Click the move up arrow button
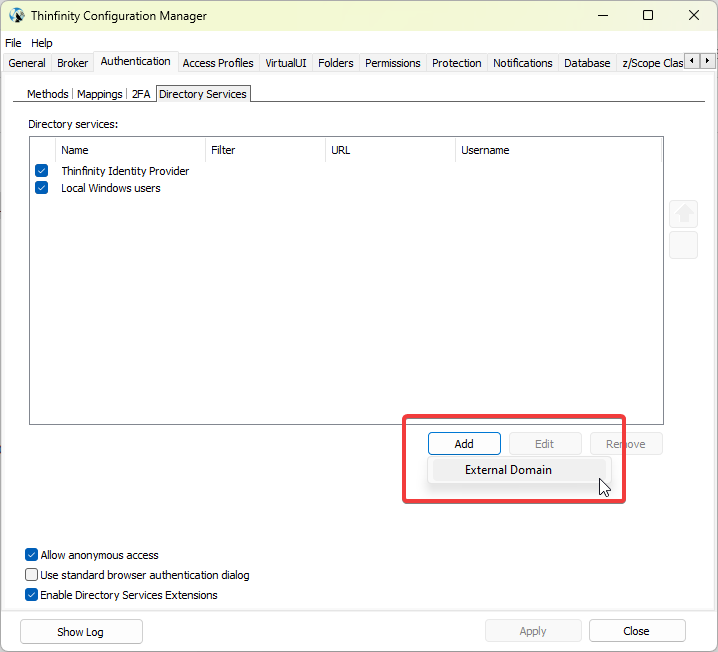The width and height of the screenshot is (718, 652). pyautogui.click(x=683, y=214)
